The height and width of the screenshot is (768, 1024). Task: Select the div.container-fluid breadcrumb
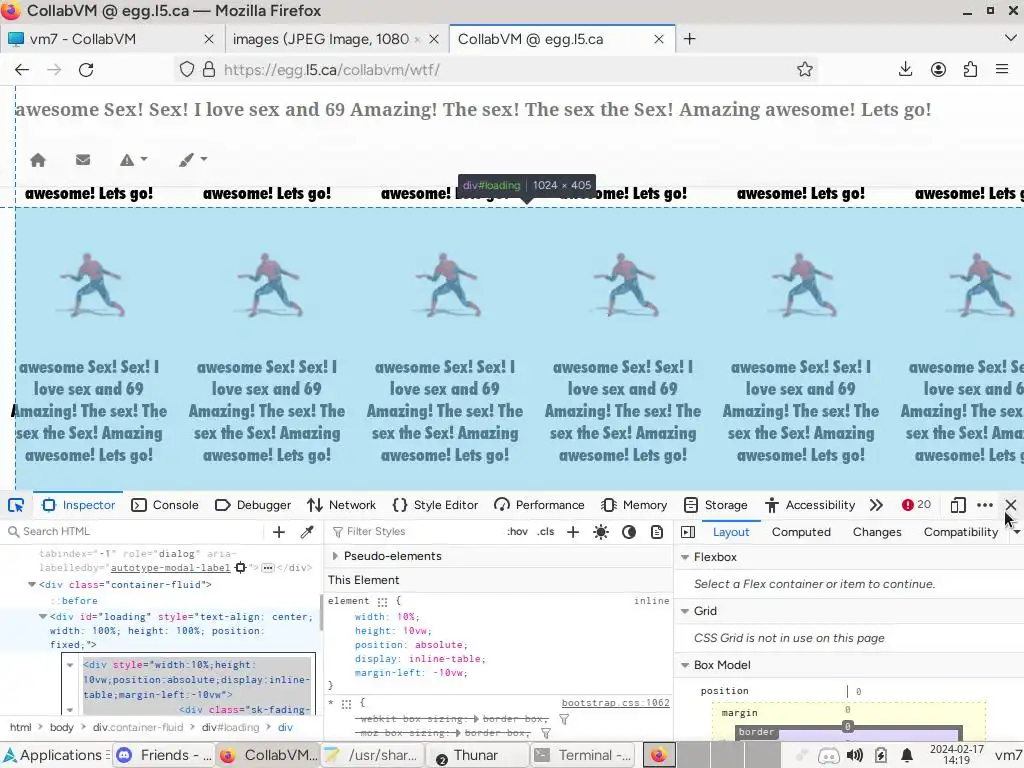138,728
